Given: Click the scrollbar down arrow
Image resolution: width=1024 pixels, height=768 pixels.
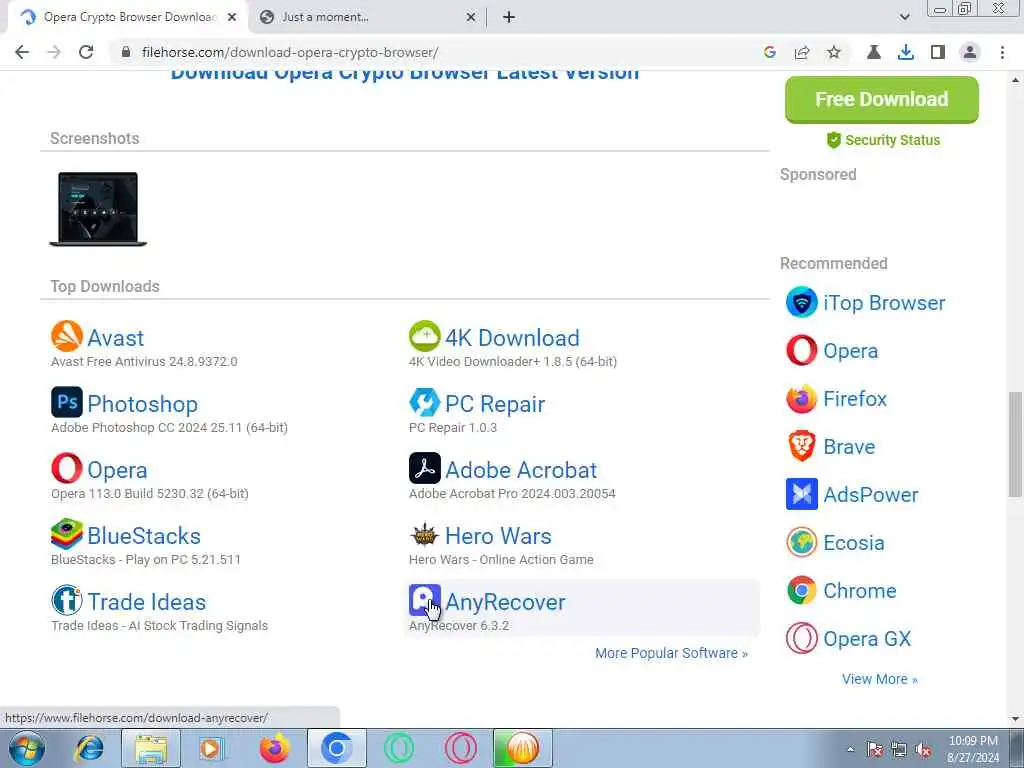Looking at the screenshot, I should coord(1015,719).
